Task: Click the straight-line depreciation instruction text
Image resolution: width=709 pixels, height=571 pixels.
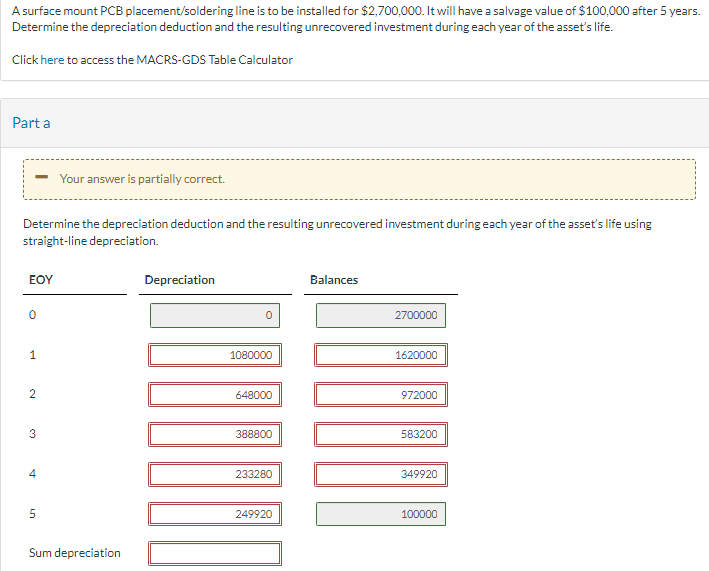Action: pos(337,232)
